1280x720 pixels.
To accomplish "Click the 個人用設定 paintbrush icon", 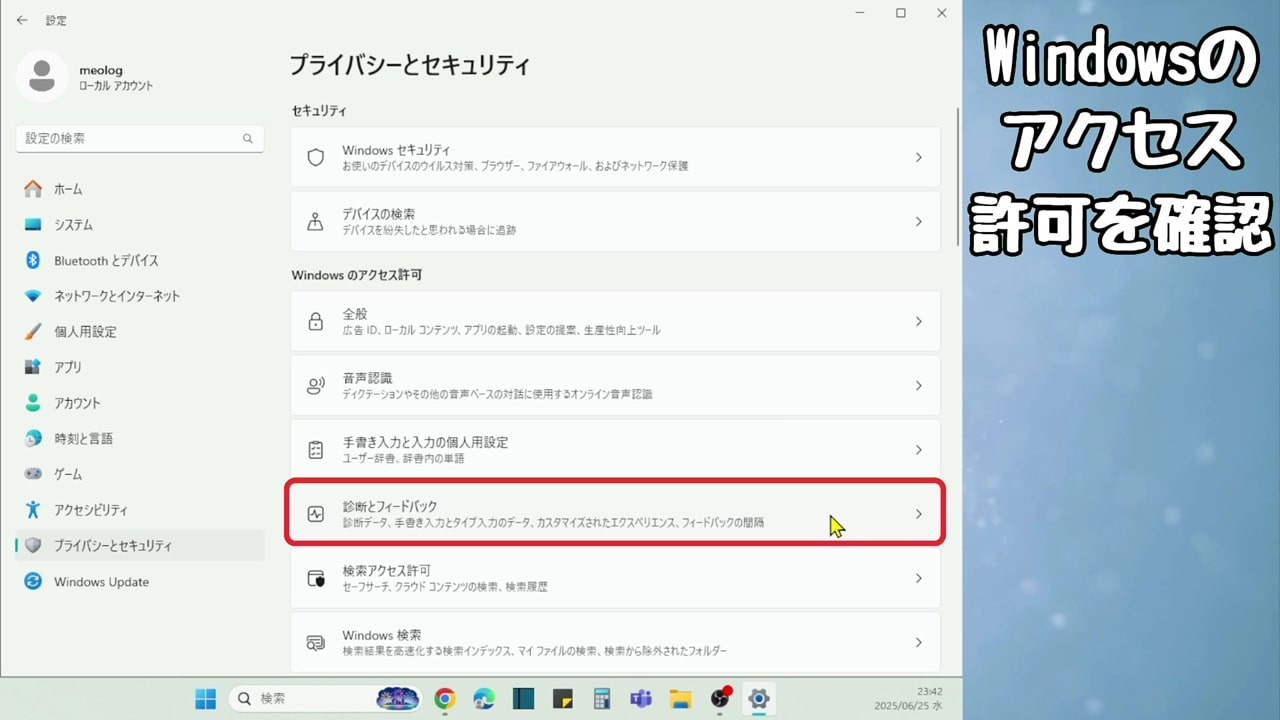I will pyautogui.click(x=33, y=331).
